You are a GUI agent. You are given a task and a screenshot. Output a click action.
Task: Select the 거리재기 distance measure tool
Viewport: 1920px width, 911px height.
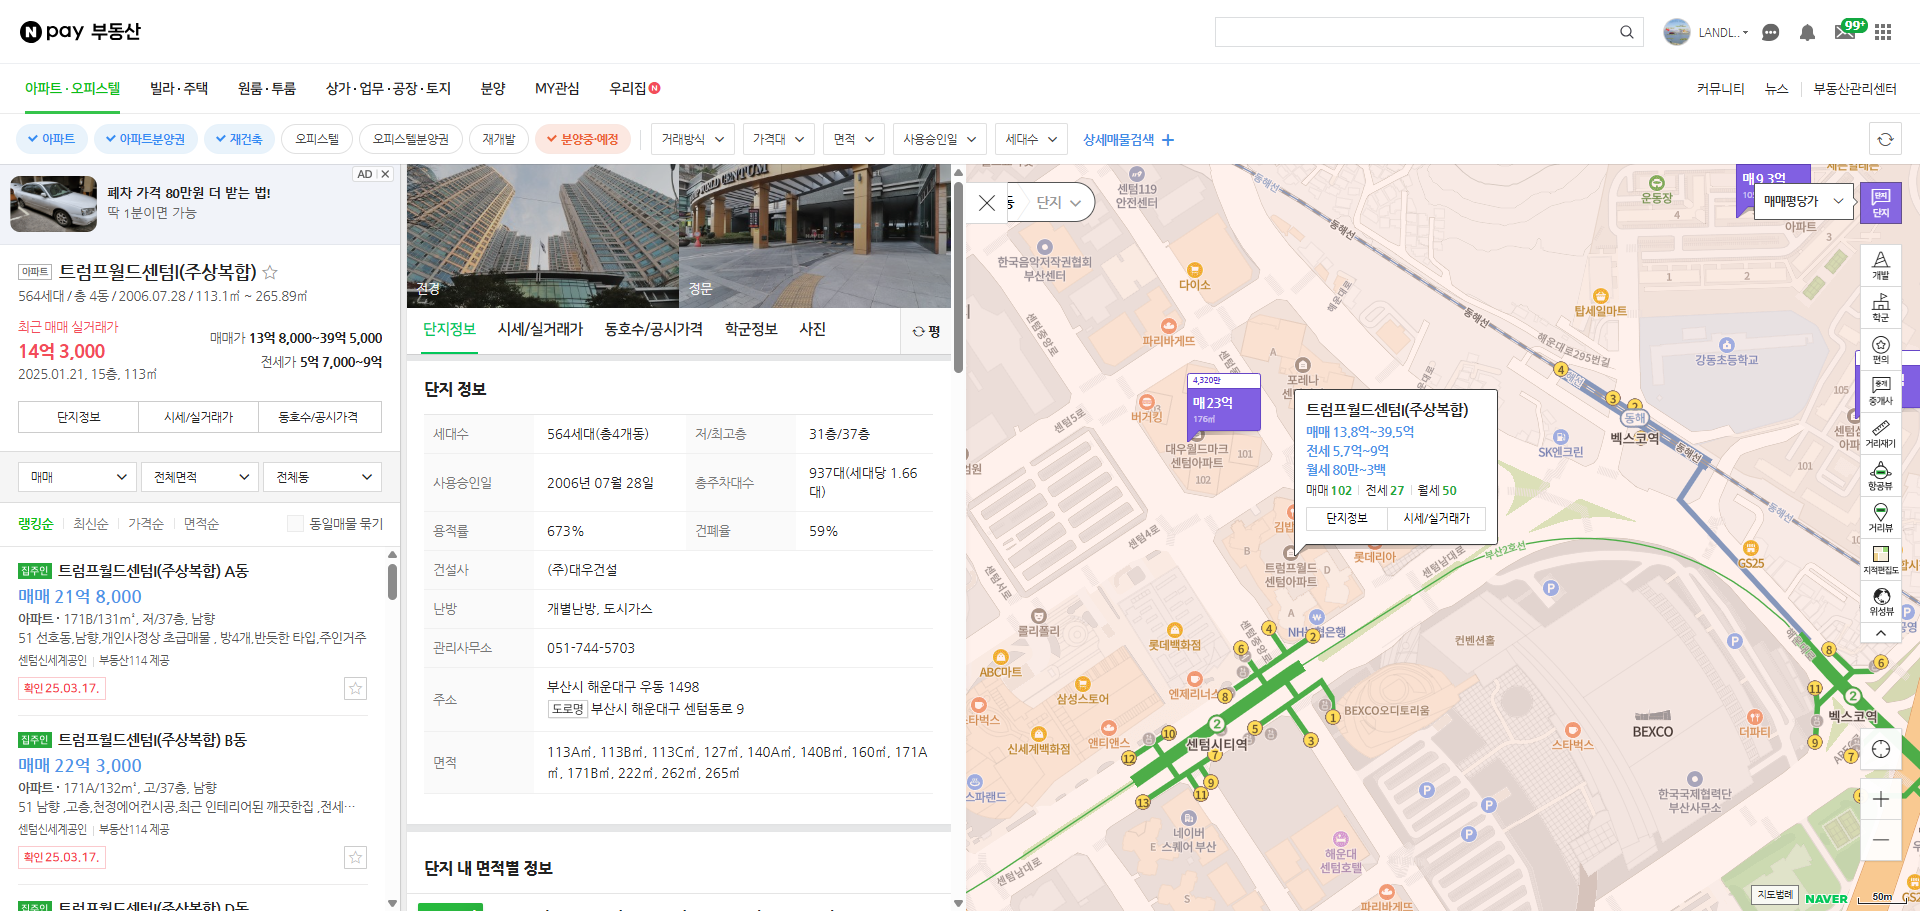(1881, 433)
